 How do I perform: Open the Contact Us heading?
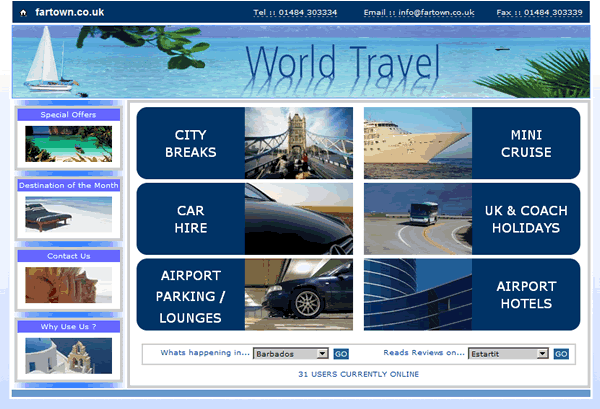(x=68, y=256)
